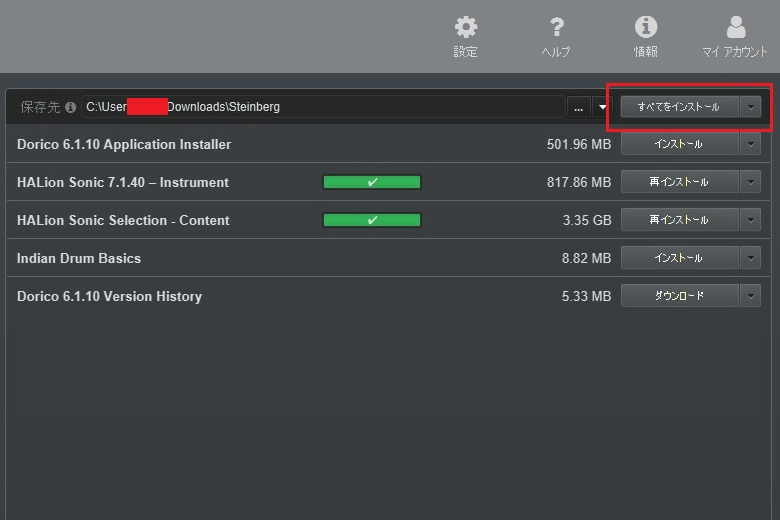
Task: Install Indian Drum Basics
Action: click(x=679, y=258)
